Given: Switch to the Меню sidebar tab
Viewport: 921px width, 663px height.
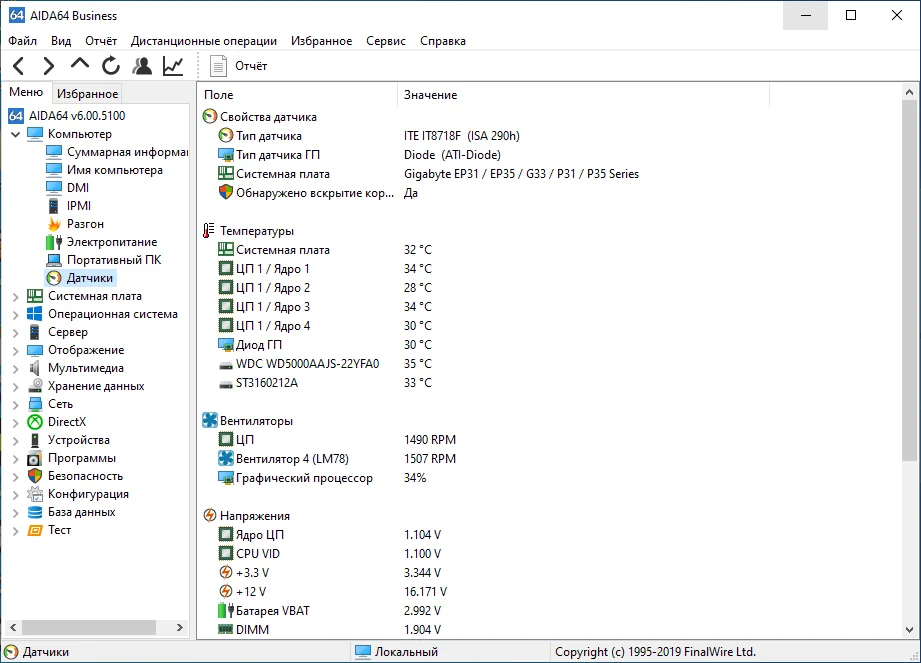Looking at the screenshot, I should pos(26,92).
